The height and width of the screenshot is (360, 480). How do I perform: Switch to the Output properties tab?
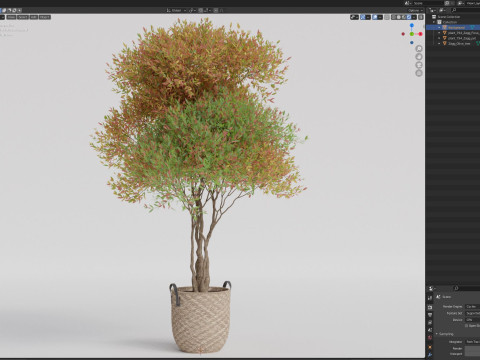[x=430, y=315]
